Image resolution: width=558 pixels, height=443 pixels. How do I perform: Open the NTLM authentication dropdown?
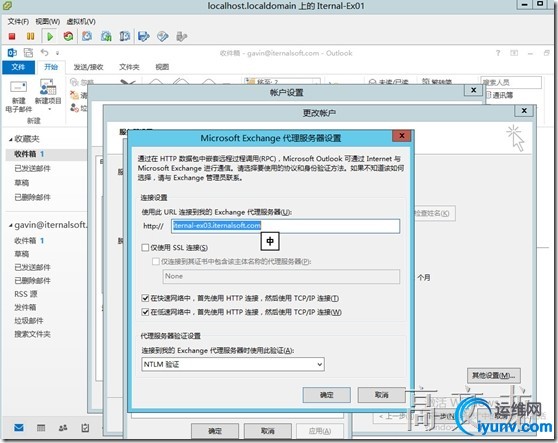233,364
